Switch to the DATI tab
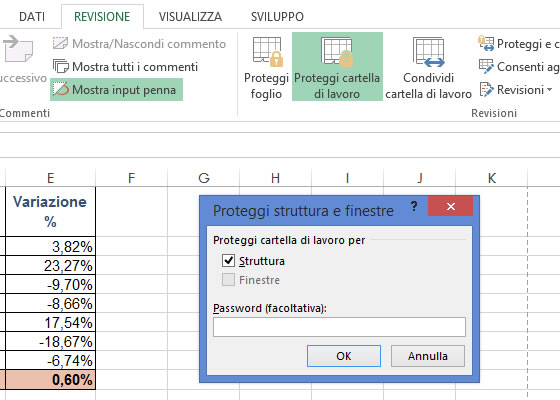 coord(32,17)
